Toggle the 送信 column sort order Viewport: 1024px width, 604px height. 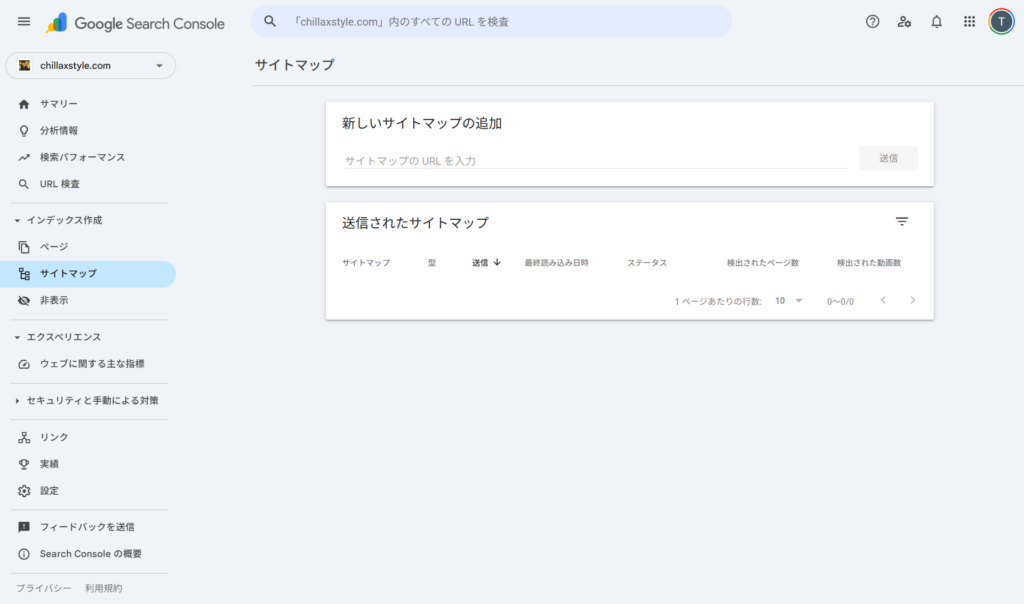pyautogui.click(x=486, y=262)
